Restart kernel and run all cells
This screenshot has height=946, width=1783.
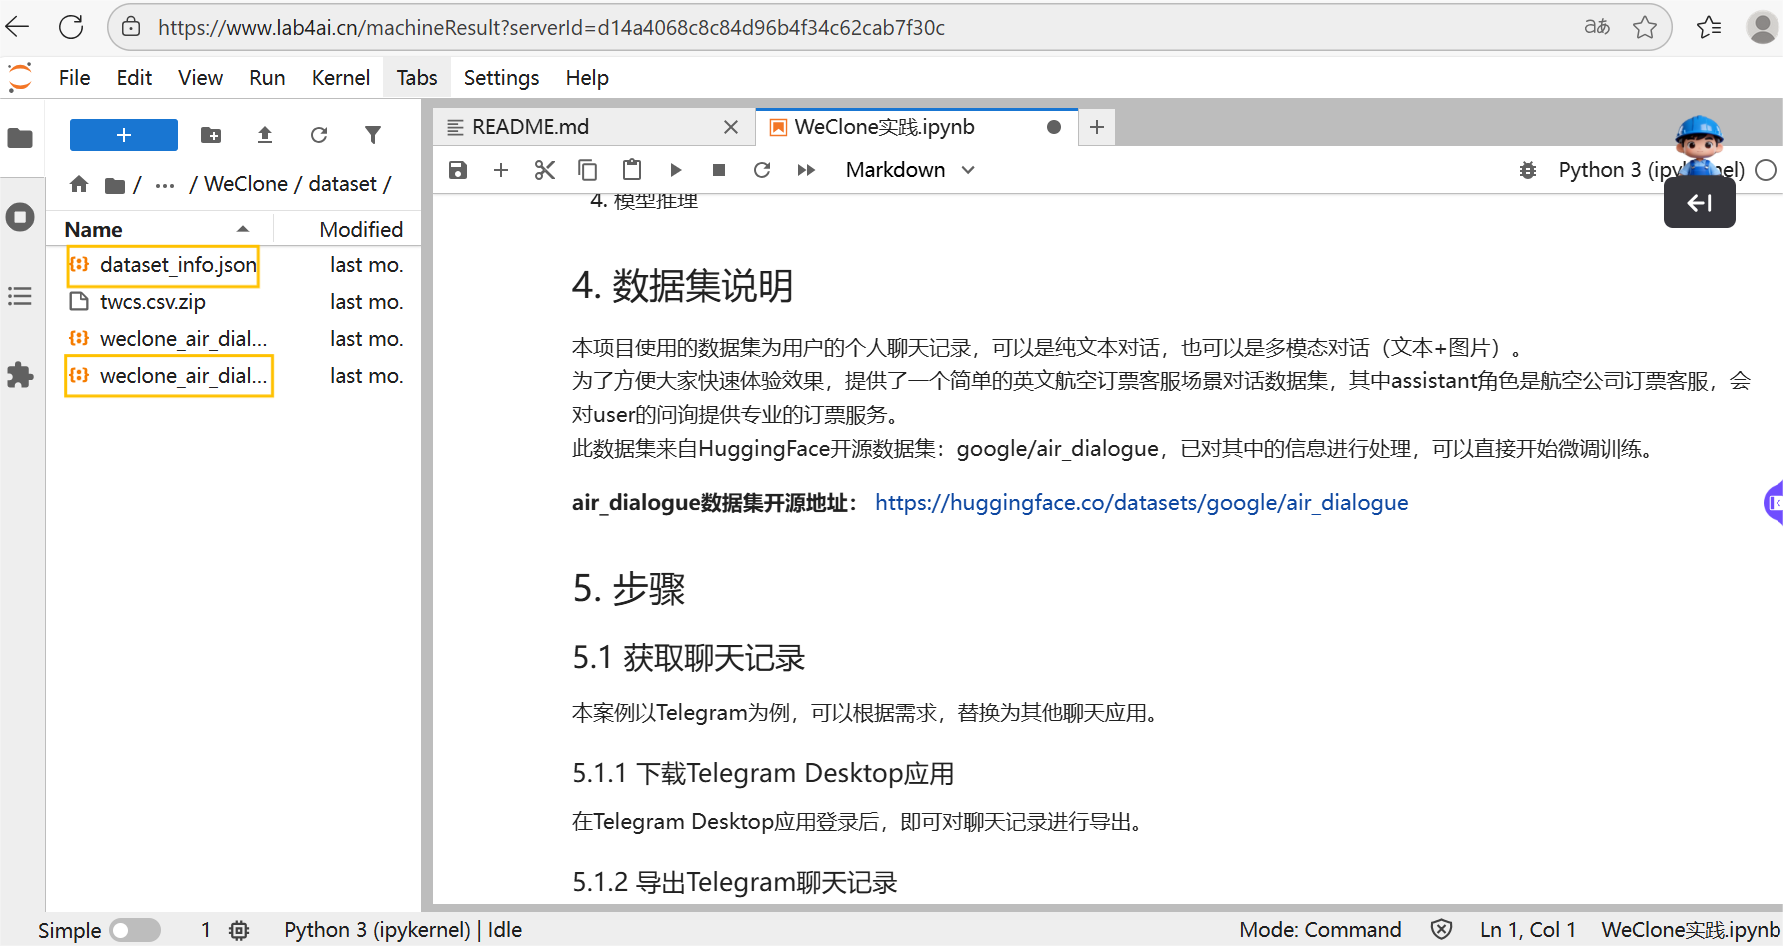pos(806,170)
